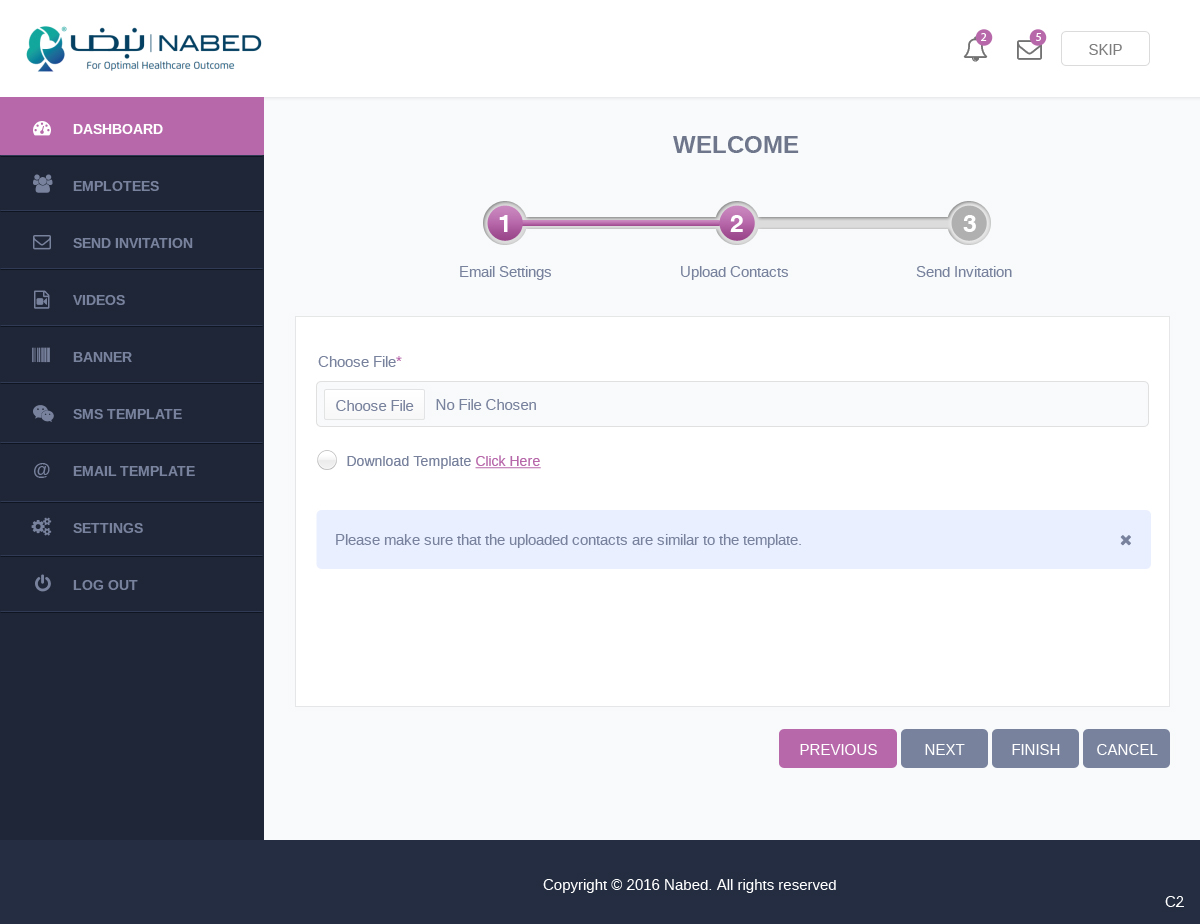Dismiss the template reminder alert

point(1126,540)
